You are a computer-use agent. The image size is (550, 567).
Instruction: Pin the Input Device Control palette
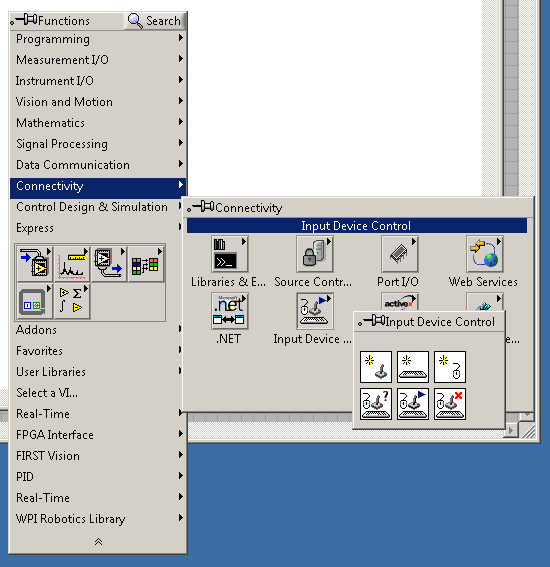pos(371,321)
